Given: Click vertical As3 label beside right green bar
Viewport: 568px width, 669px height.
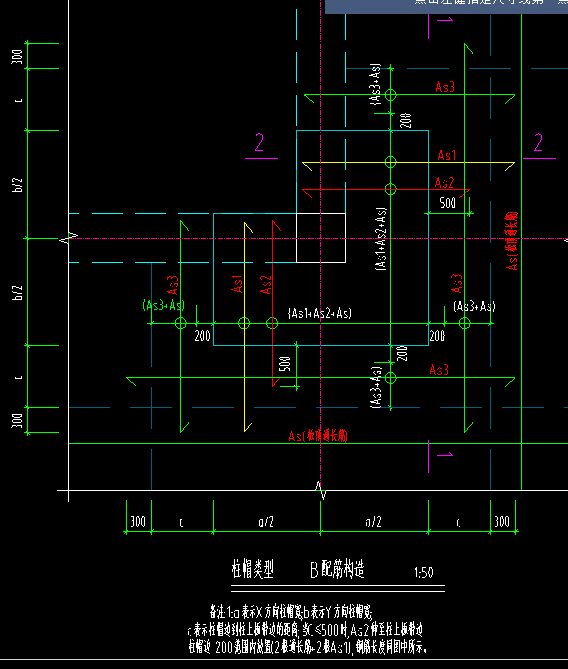Looking at the screenshot, I should click(x=457, y=283).
